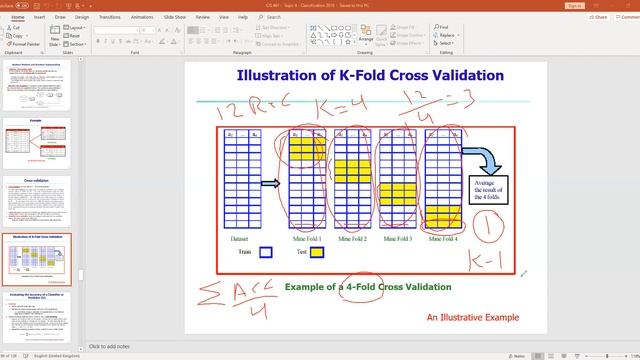Open the Home ribbon tab
Screen dimensions: 640x360
18,17
